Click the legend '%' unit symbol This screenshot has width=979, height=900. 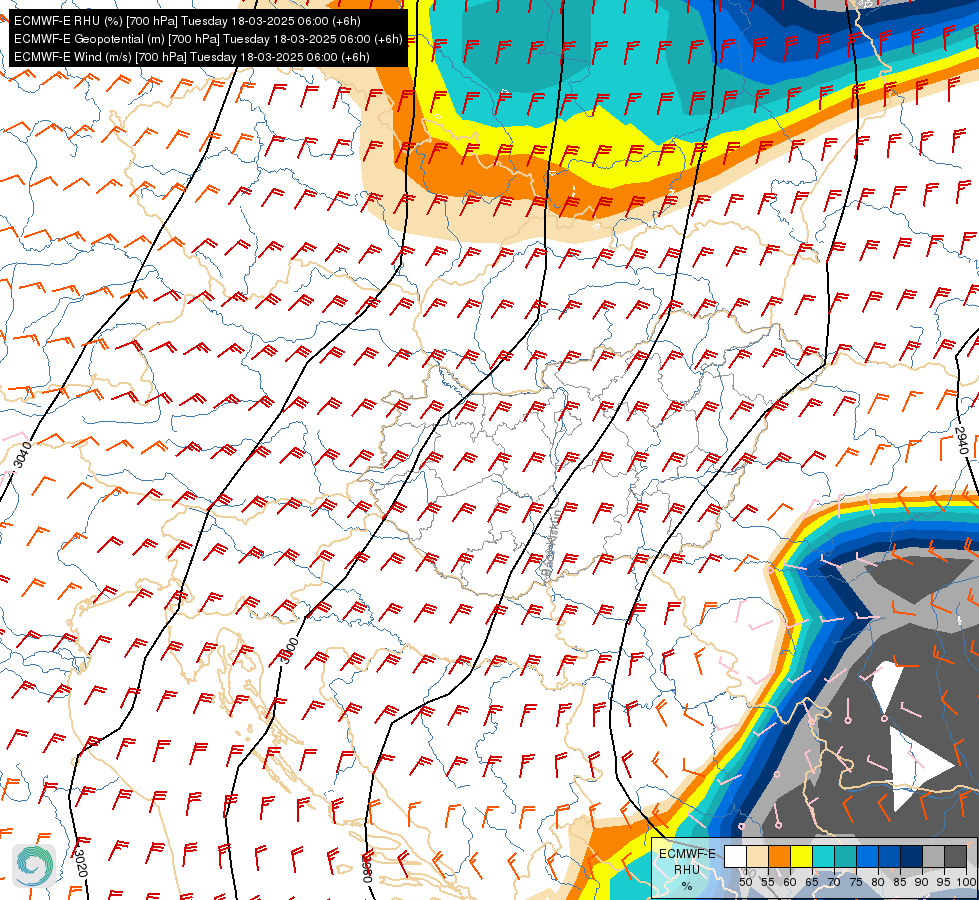tap(687, 886)
